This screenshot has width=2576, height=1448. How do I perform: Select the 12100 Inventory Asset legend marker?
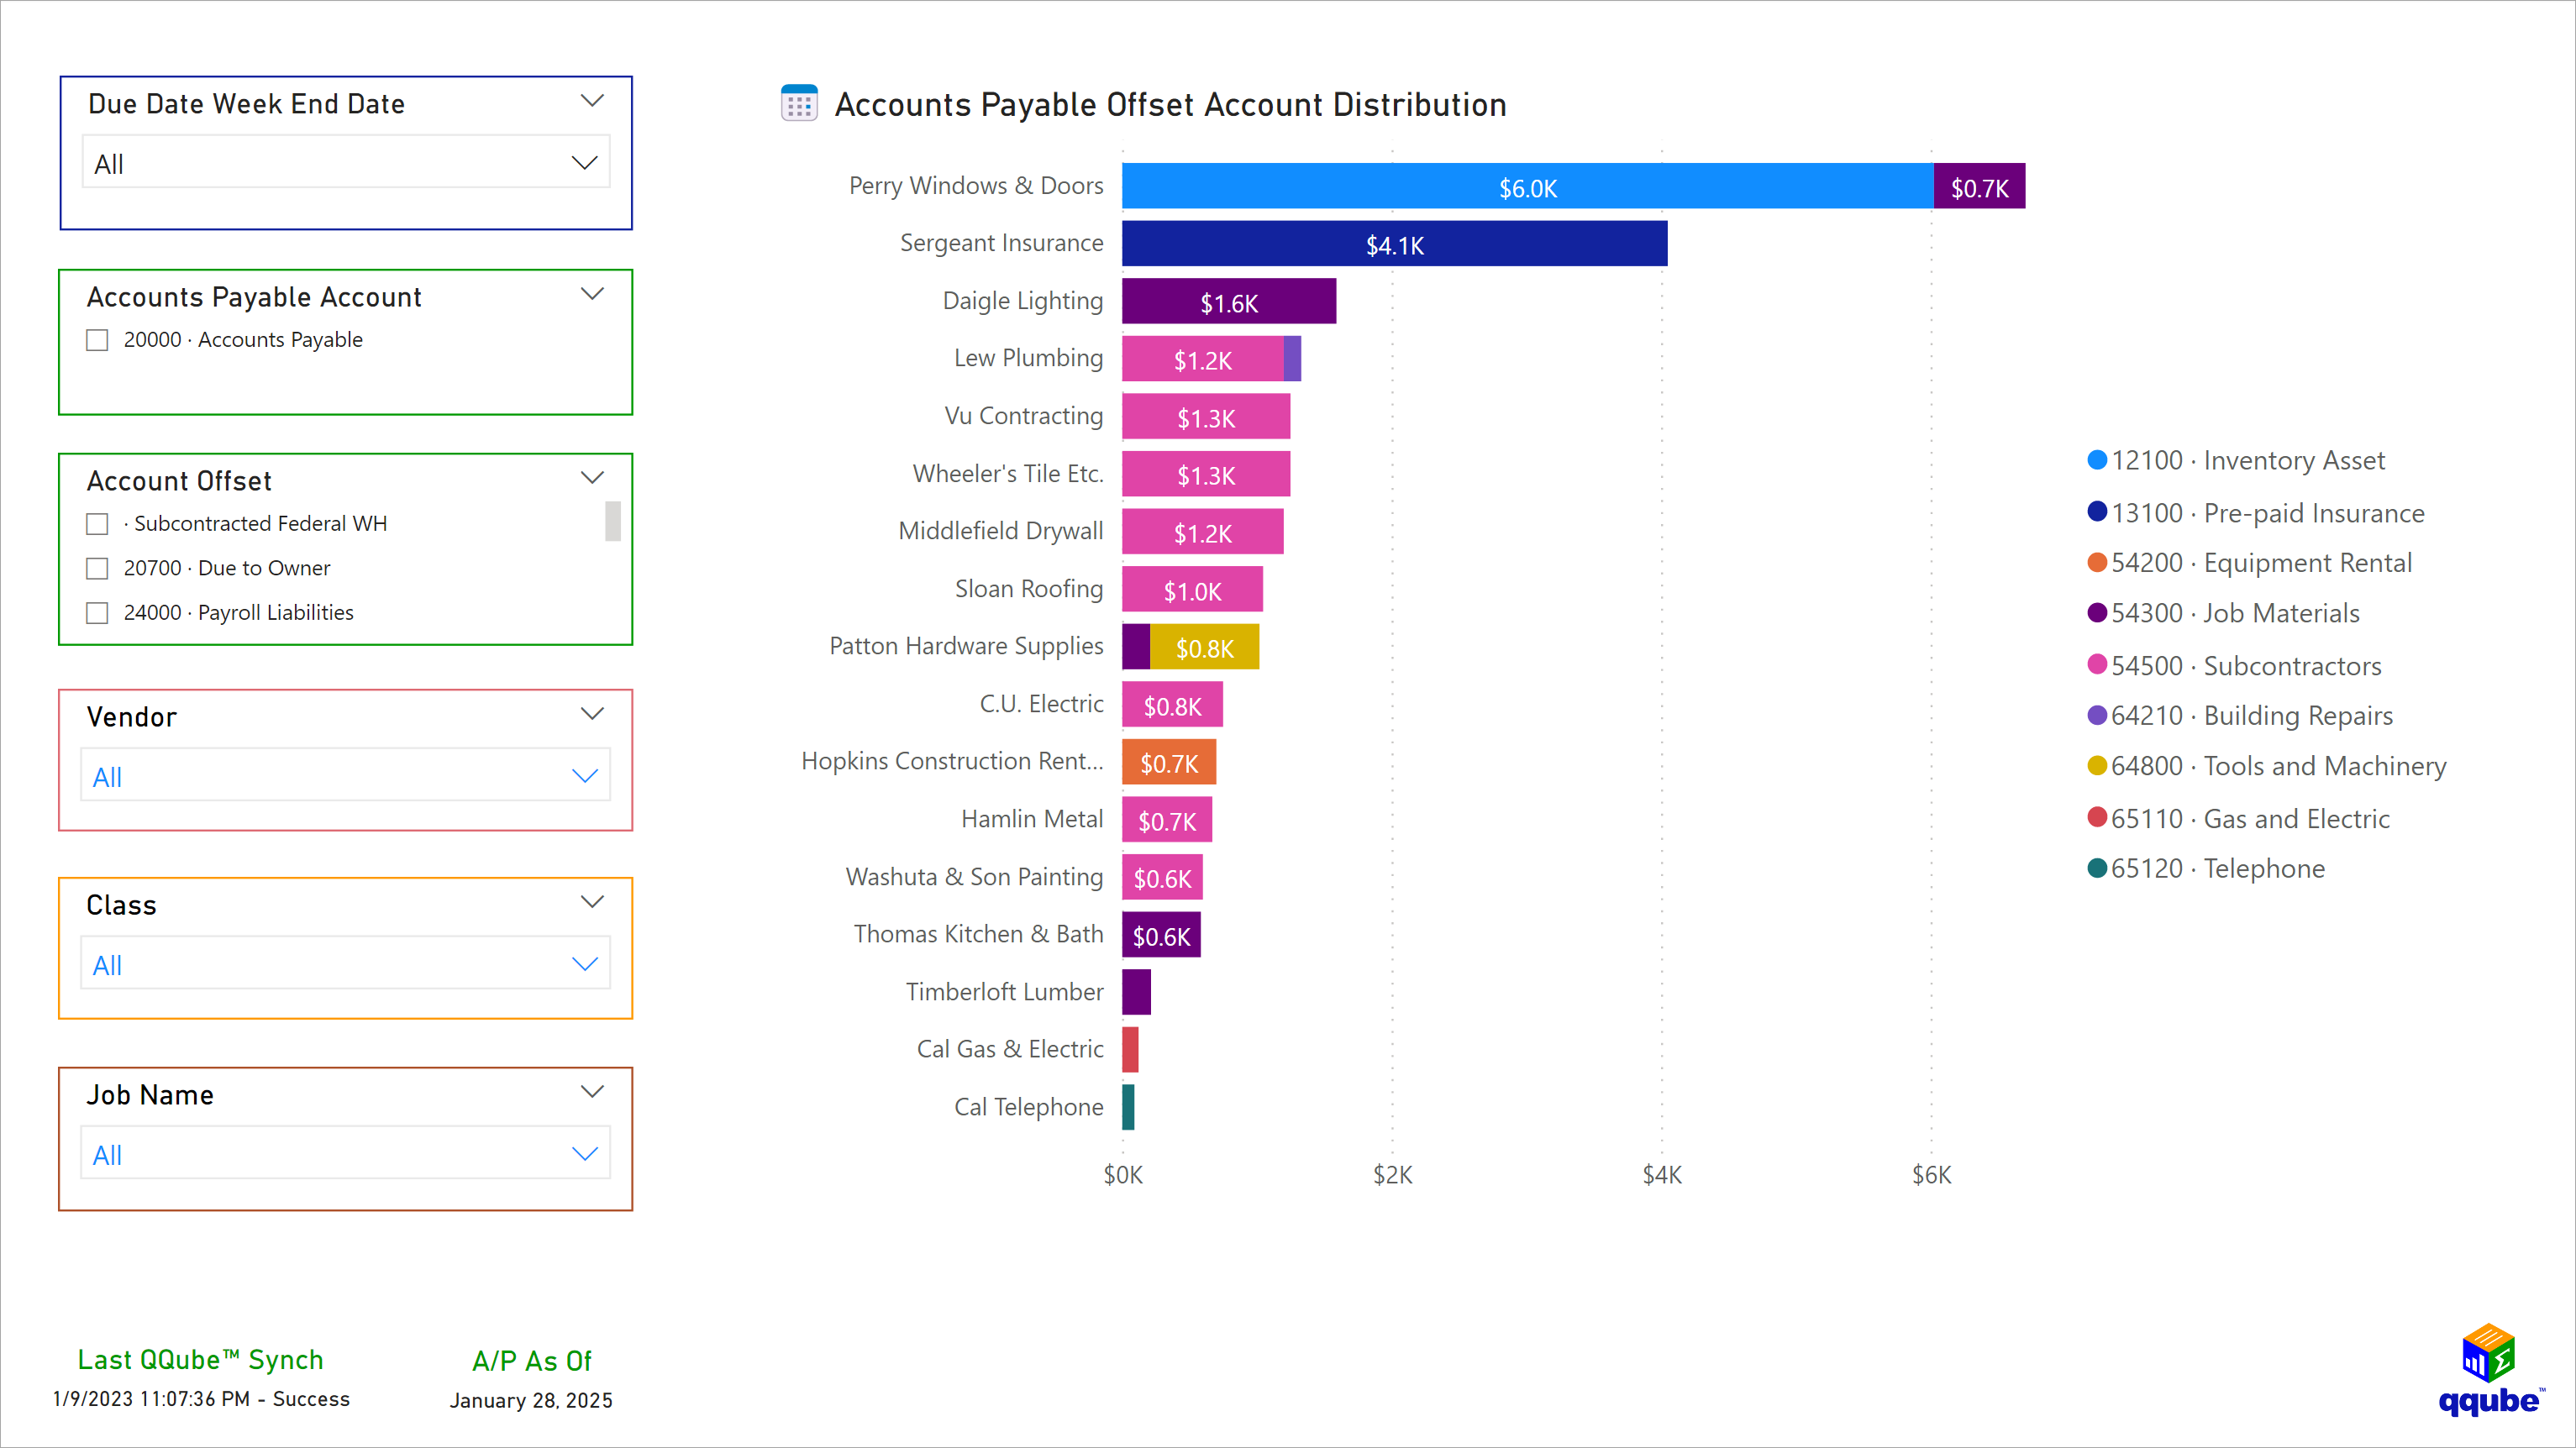pyautogui.click(x=2096, y=460)
